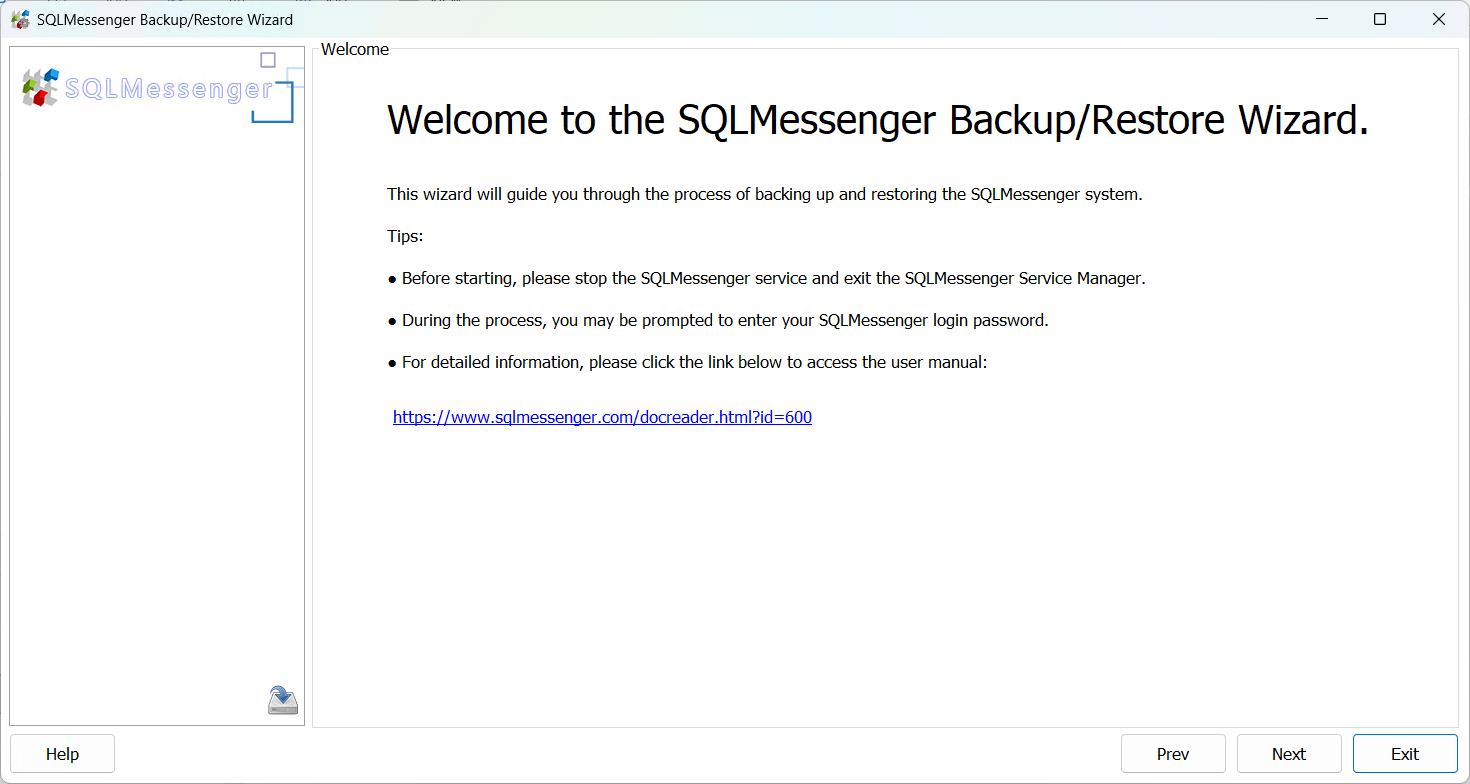Go back using the Prev button
This screenshot has width=1470, height=784.
pos(1173,753)
